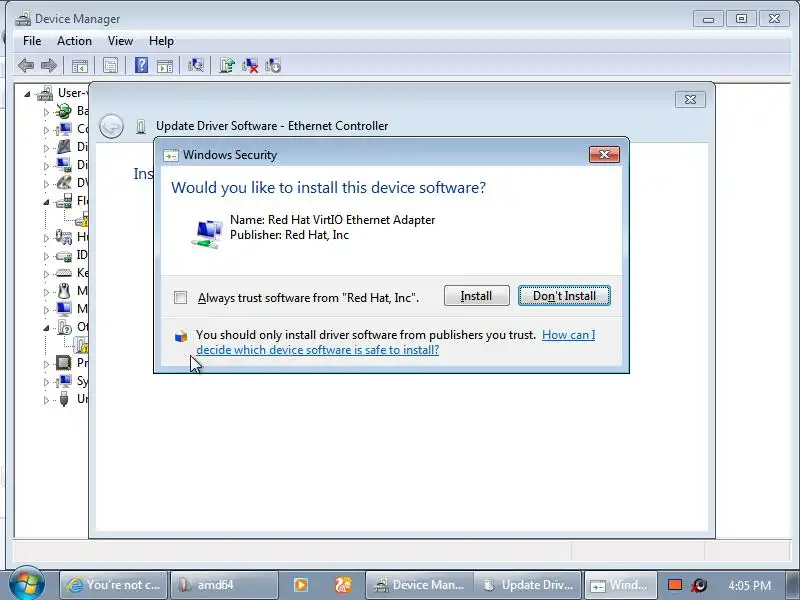Click the Forward arrow toolbar icon
Viewport: 800px width, 600px height.
coord(49,65)
